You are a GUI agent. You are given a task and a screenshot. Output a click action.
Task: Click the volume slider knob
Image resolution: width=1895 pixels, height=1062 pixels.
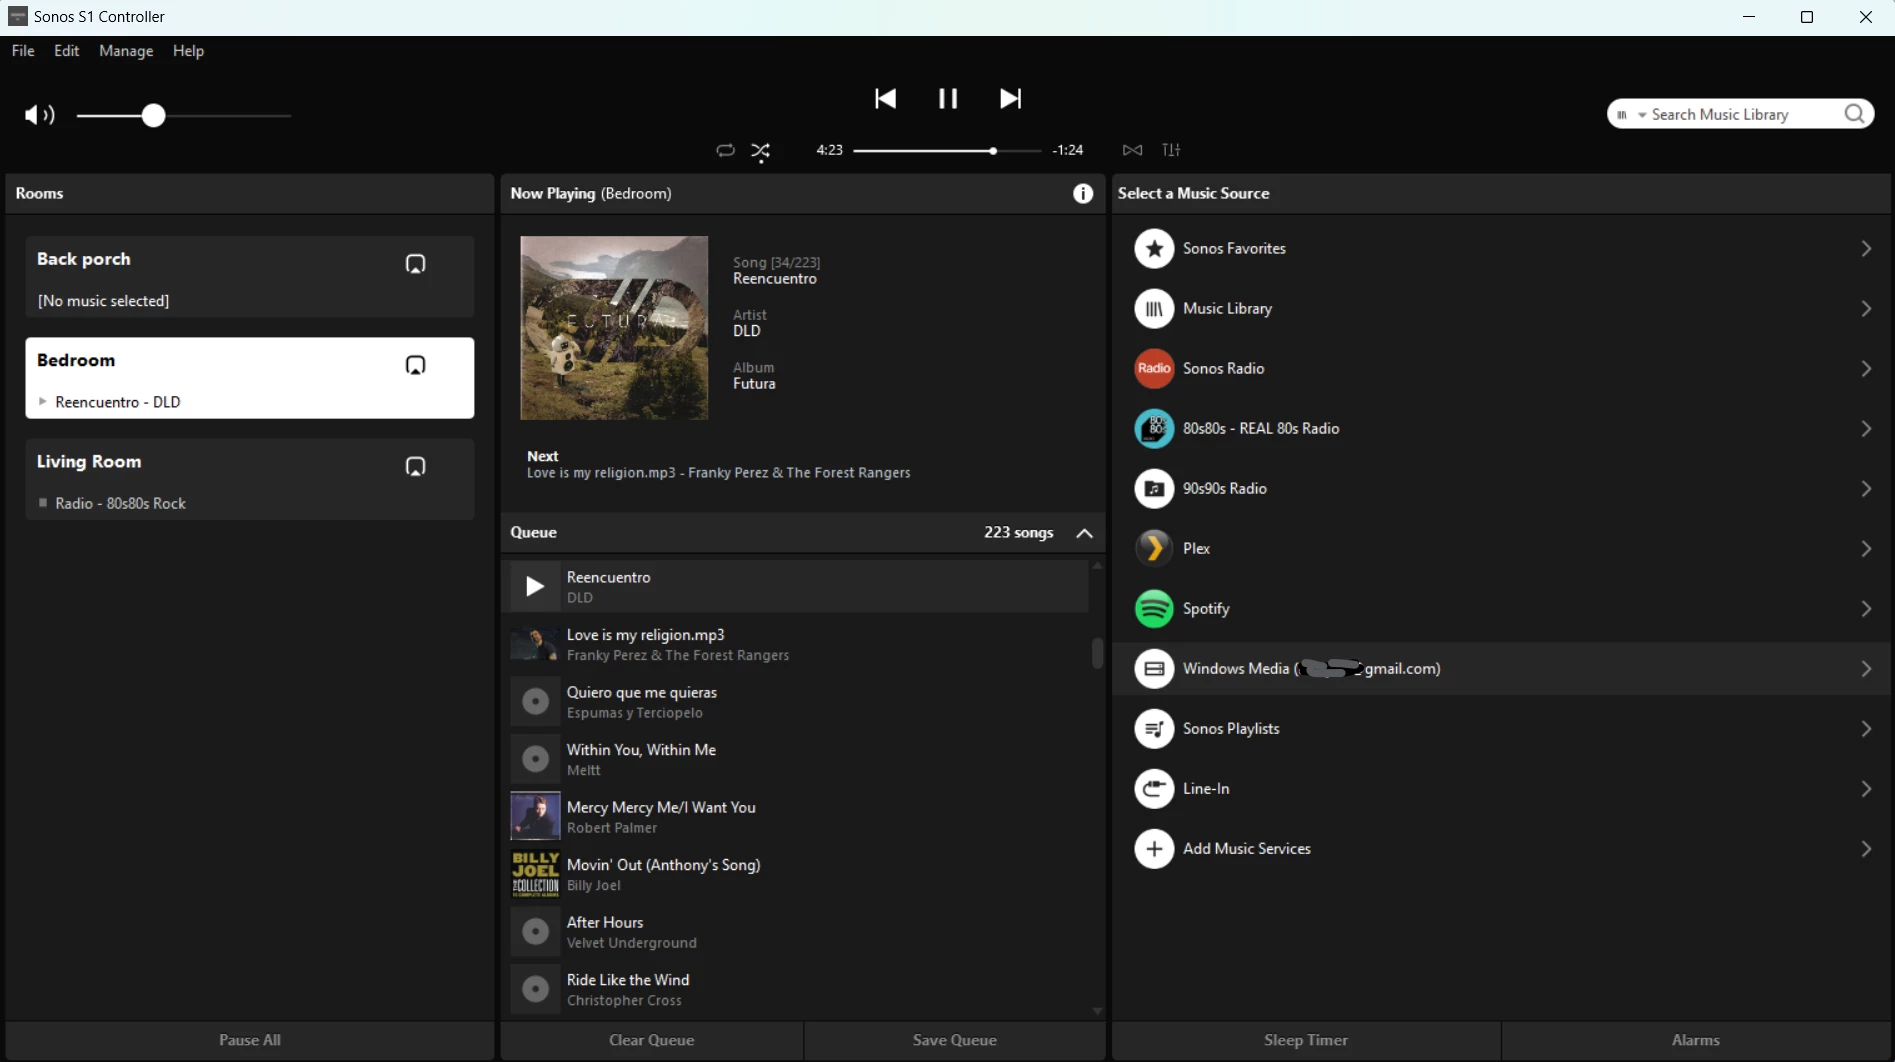click(x=153, y=115)
